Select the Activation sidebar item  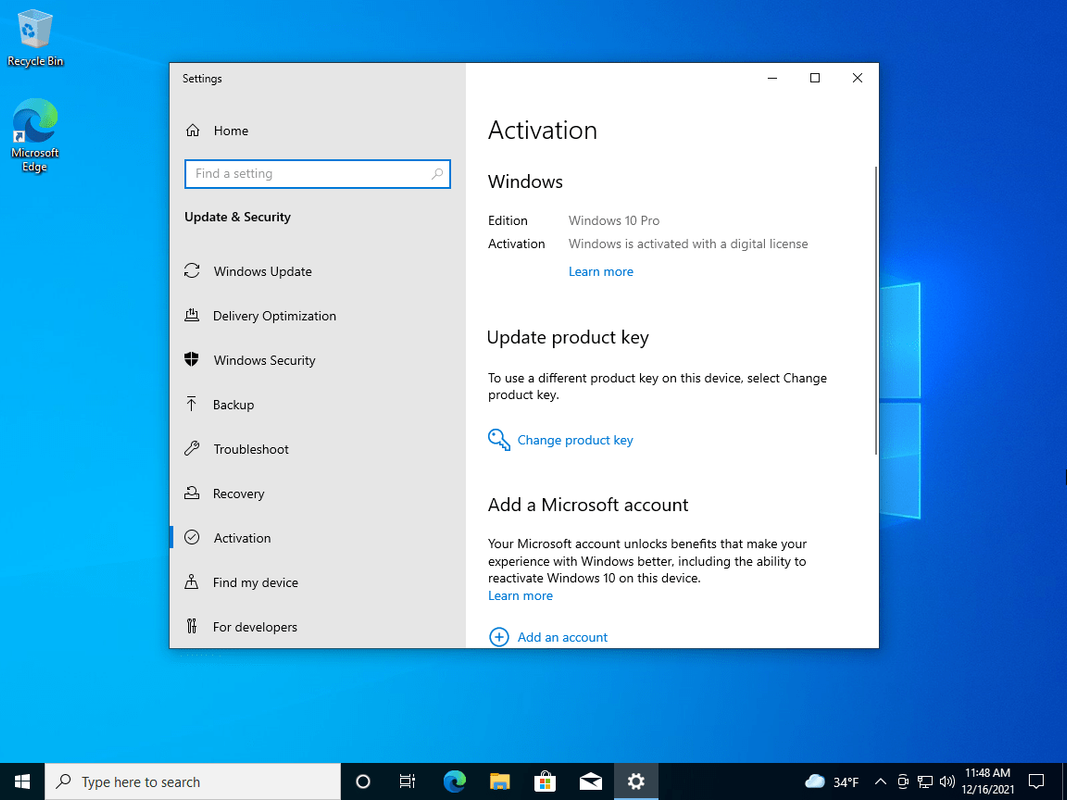click(242, 537)
